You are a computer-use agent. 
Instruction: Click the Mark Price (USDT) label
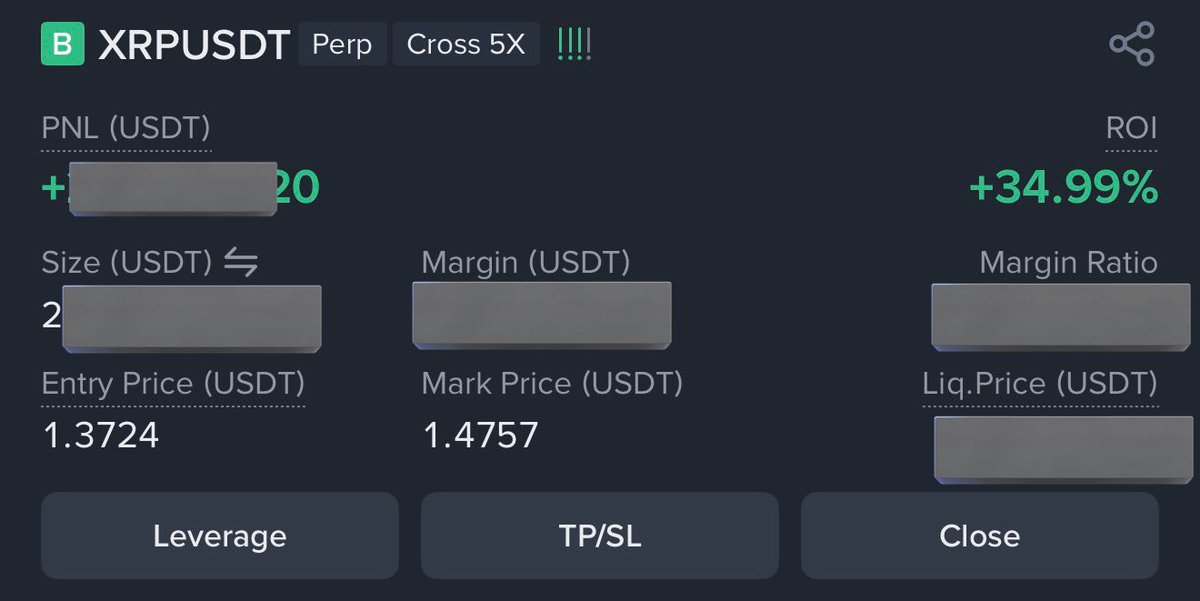(x=552, y=384)
